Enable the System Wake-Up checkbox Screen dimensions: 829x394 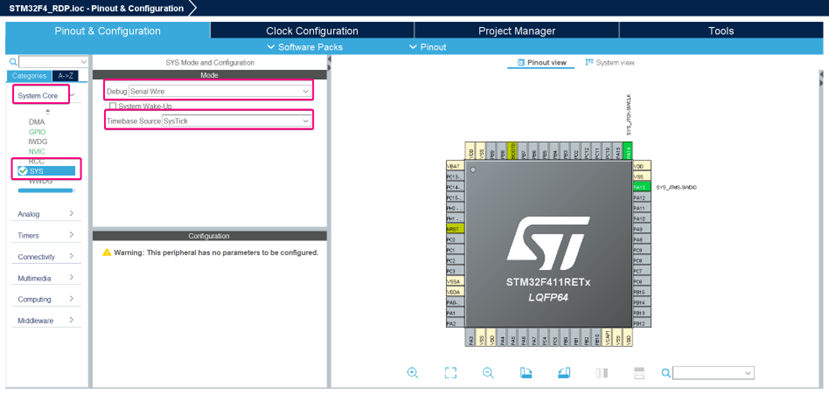pyautogui.click(x=112, y=106)
